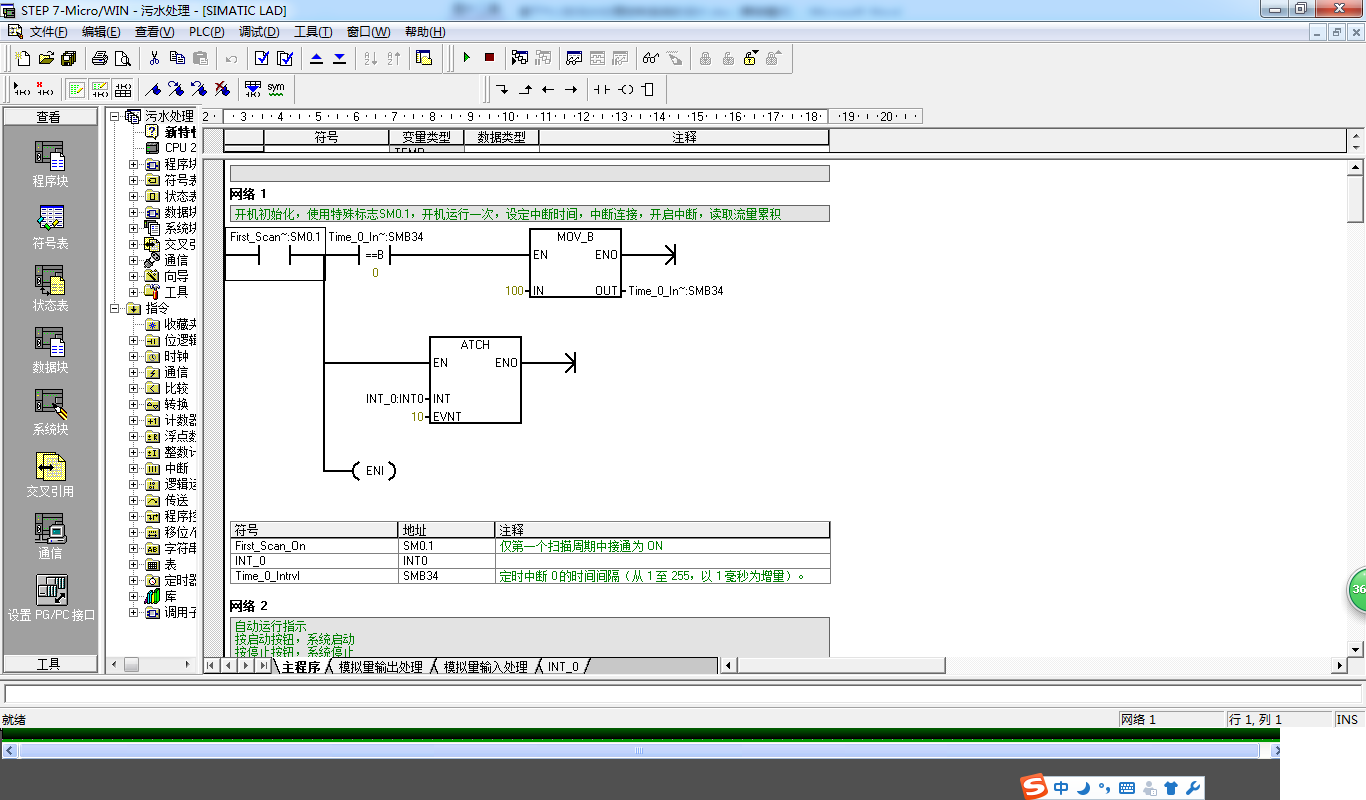Select the MOV_B box in network 1
Viewport: 1366px width, 800px height.
575,263
